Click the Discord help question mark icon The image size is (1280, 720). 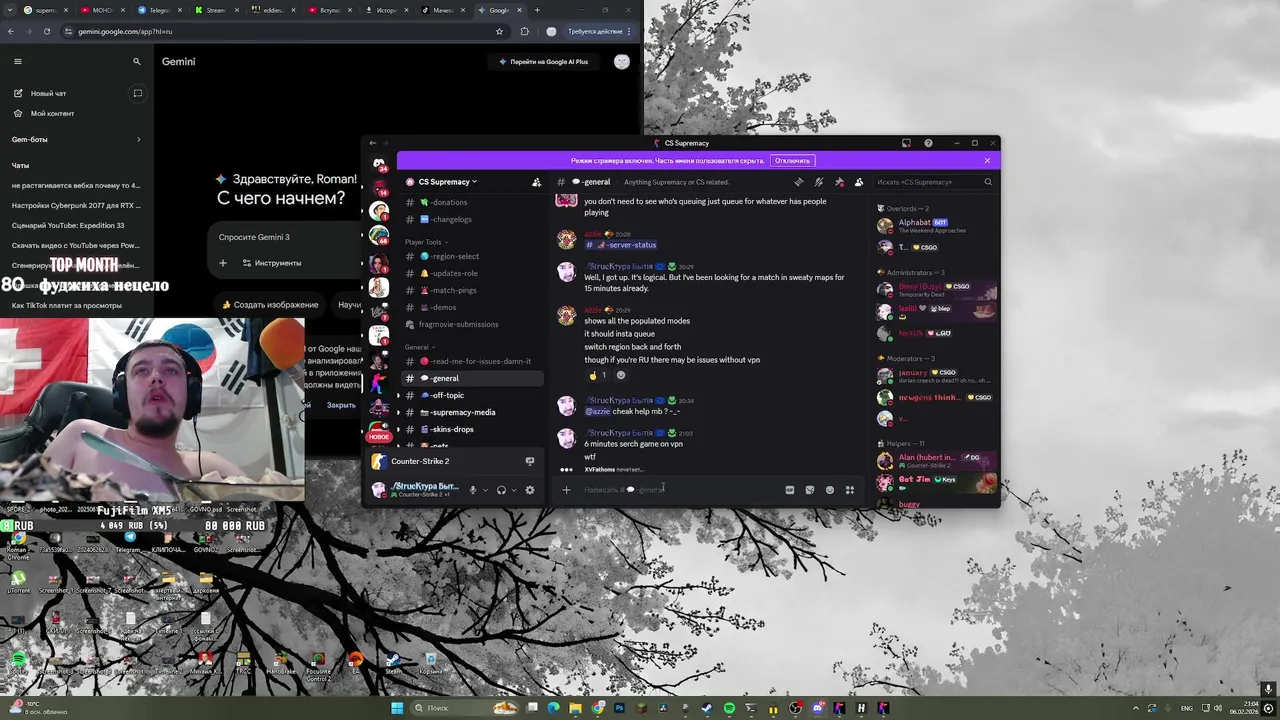pos(928,143)
